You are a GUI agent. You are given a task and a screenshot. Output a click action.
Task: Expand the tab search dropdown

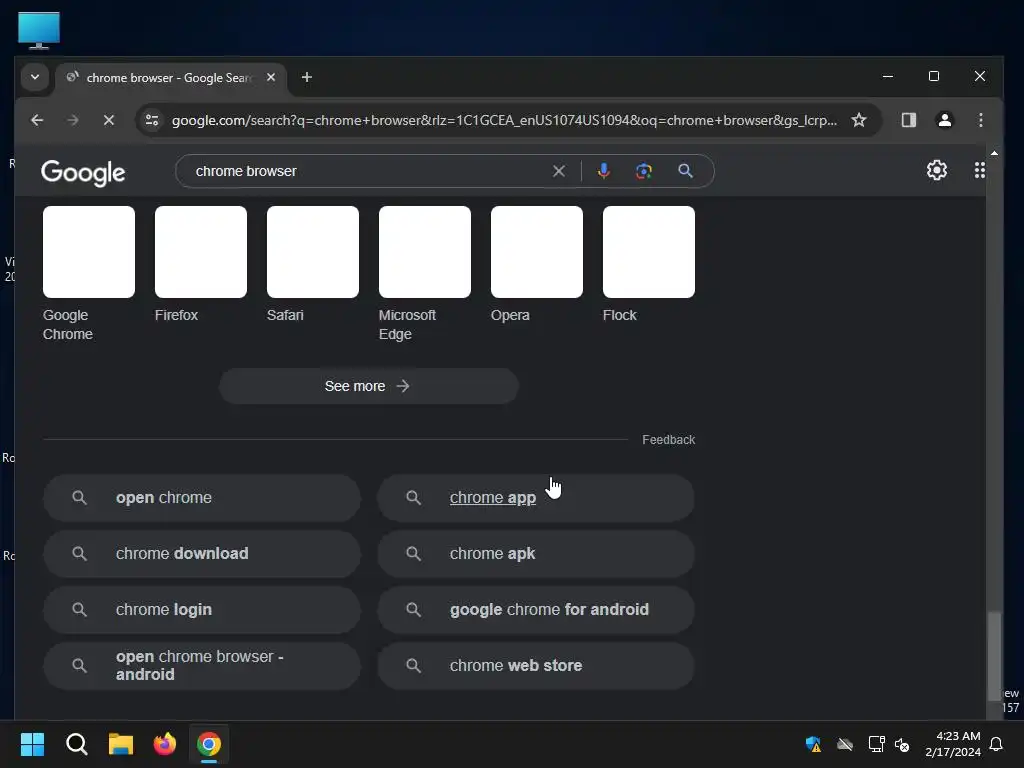pyautogui.click(x=35, y=77)
